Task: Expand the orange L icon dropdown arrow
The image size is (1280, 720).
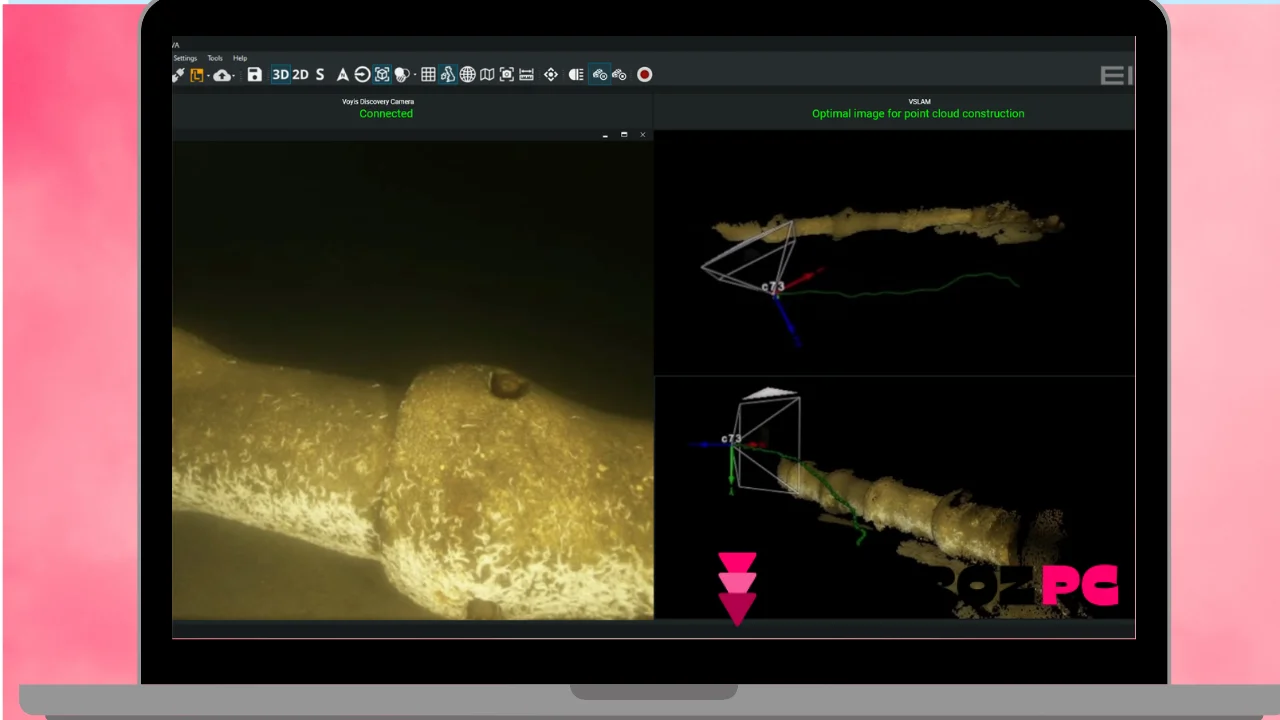Action: (x=208, y=76)
